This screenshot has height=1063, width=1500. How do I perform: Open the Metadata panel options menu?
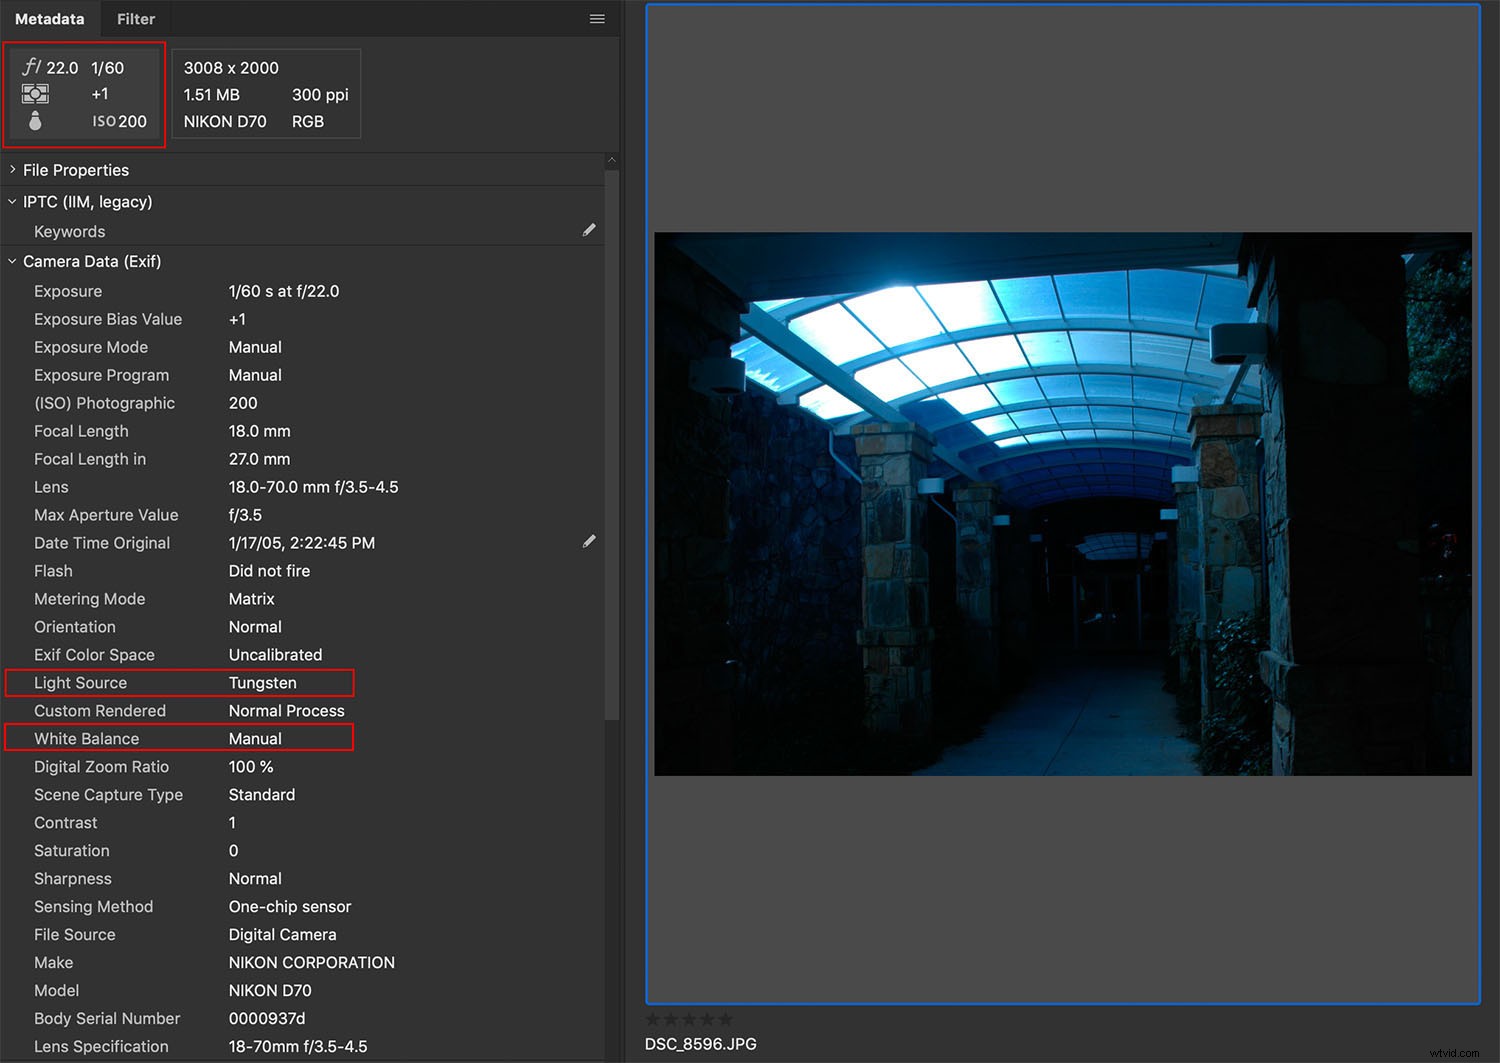(597, 19)
